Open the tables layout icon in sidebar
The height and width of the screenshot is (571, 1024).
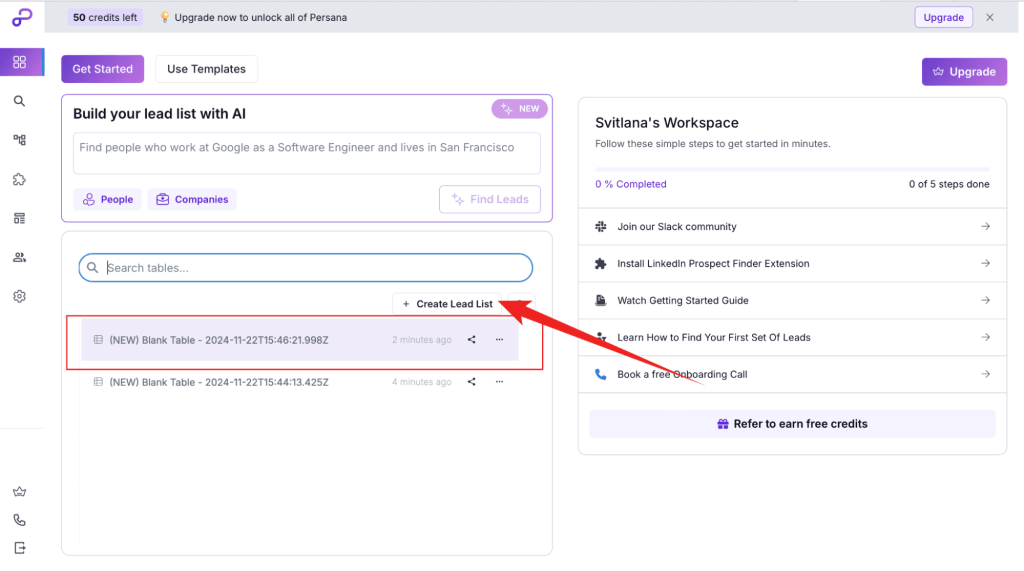pos(20,218)
